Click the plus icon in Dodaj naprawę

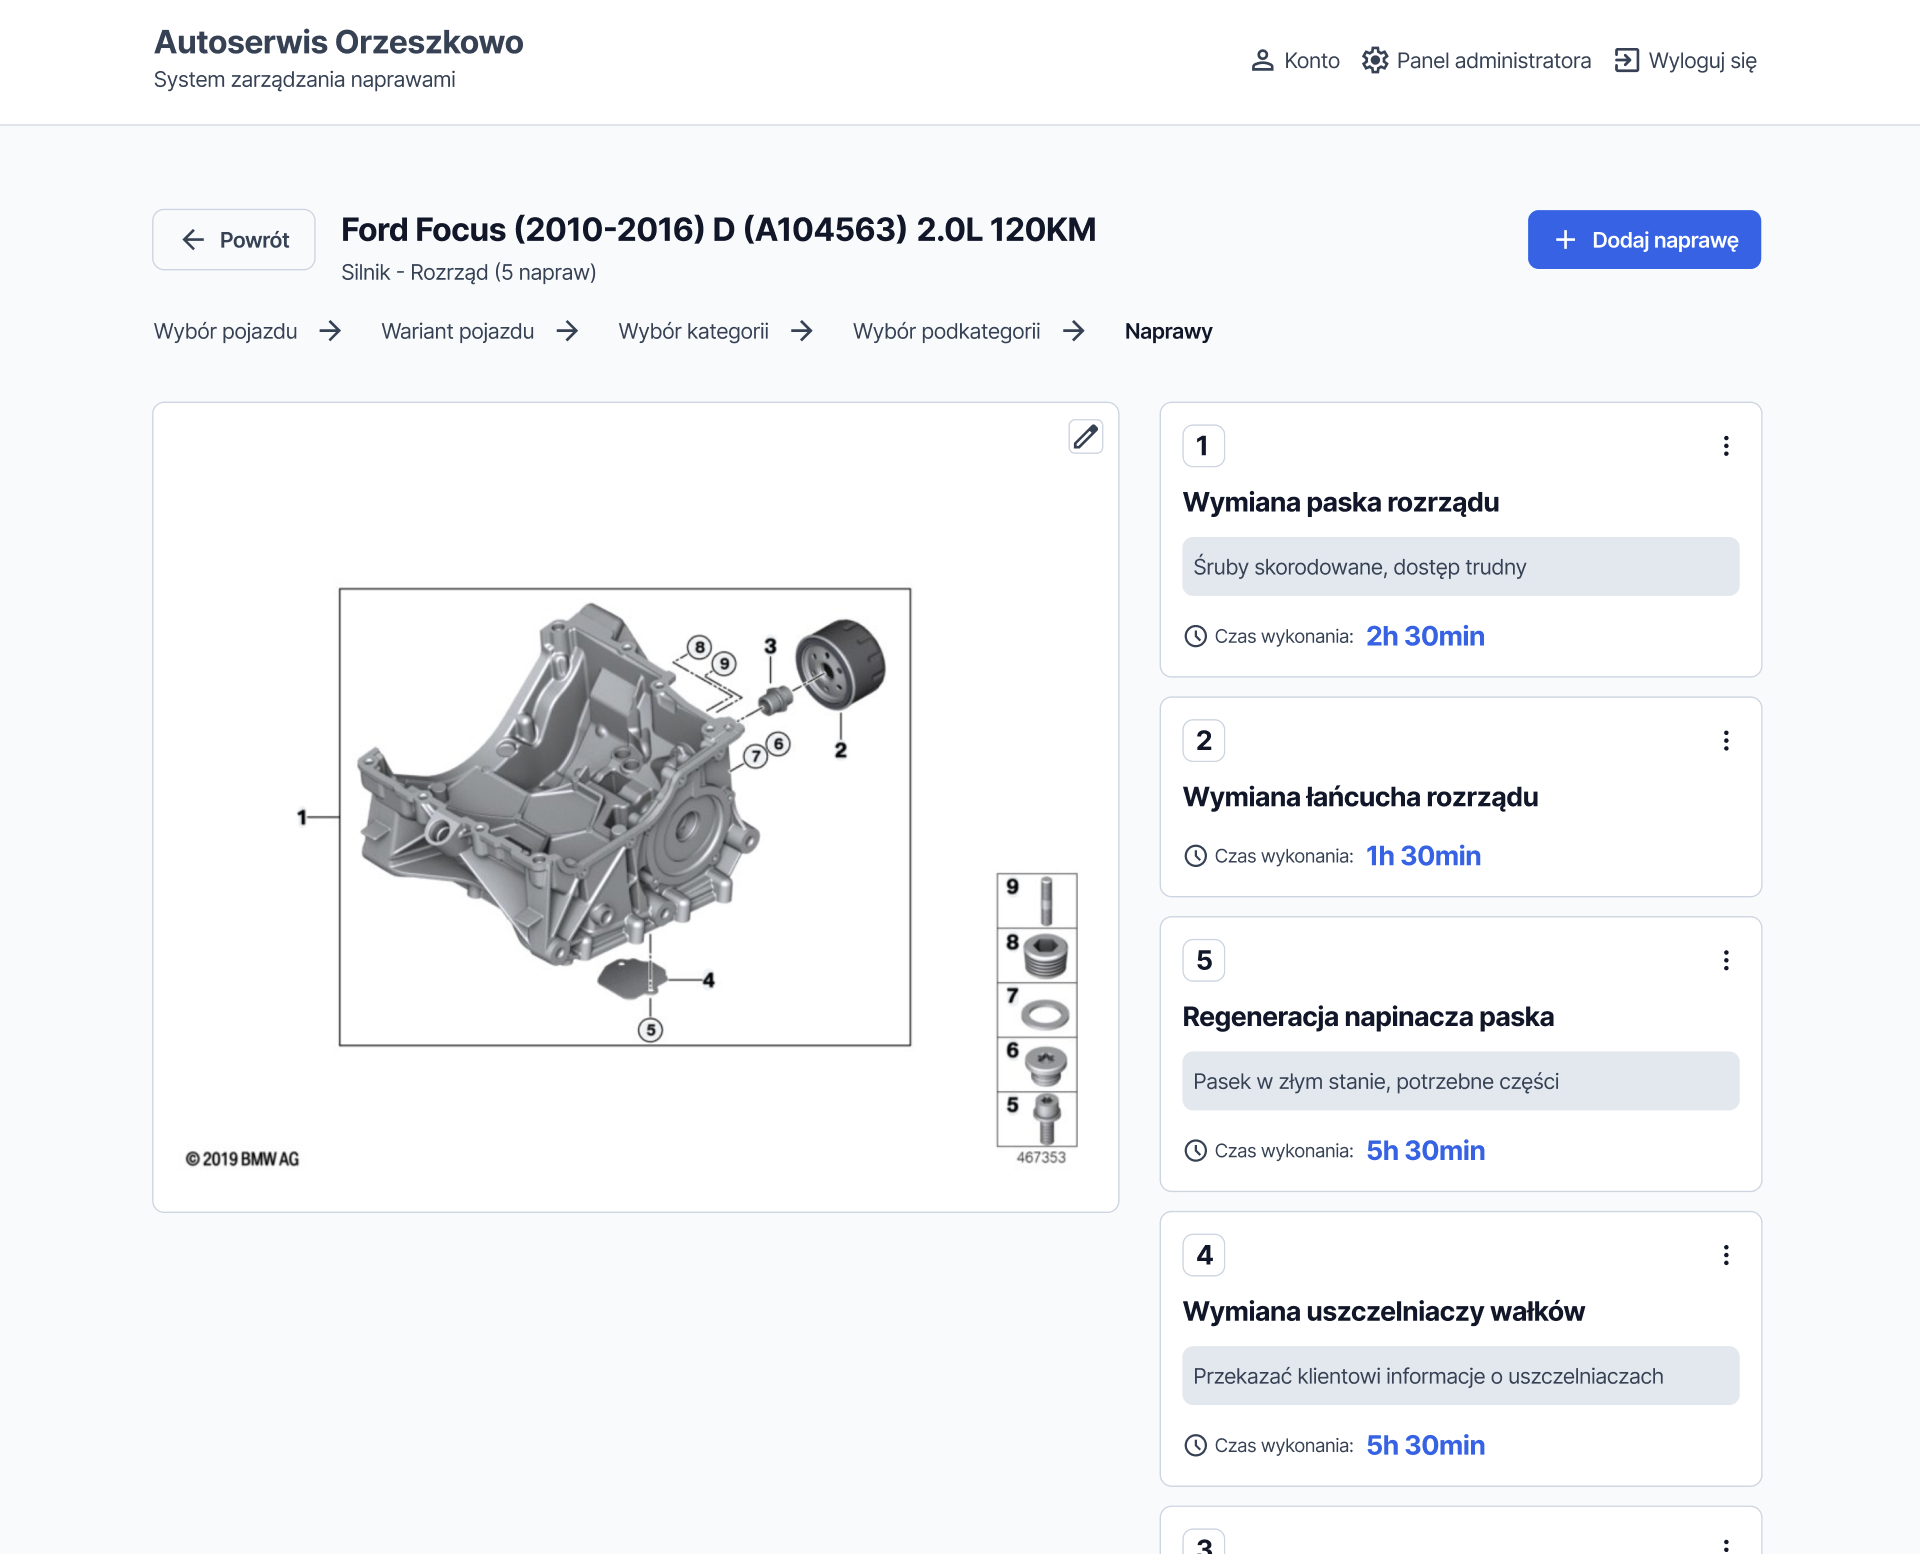[x=1565, y=240]
